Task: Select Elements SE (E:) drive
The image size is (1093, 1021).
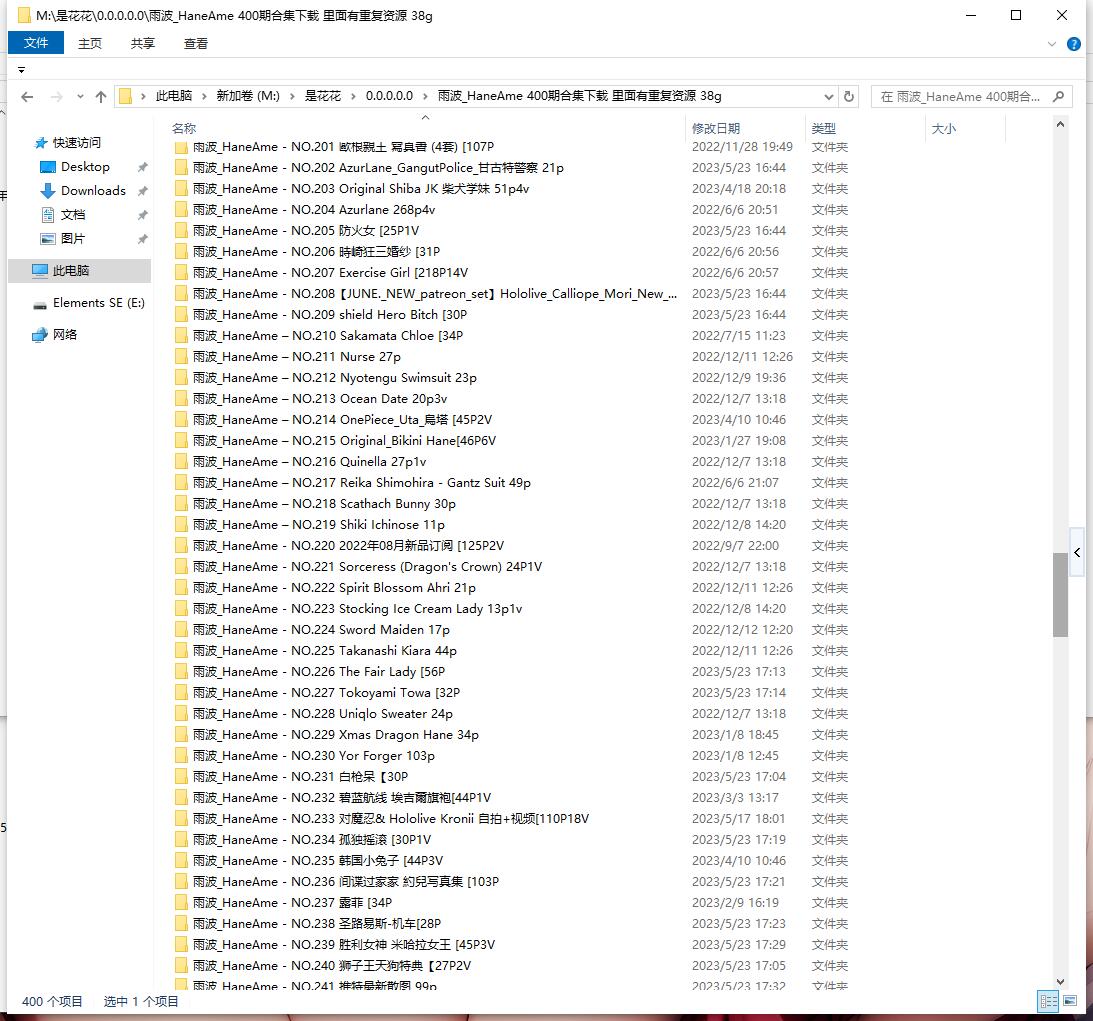Action: tap(98, 302)
